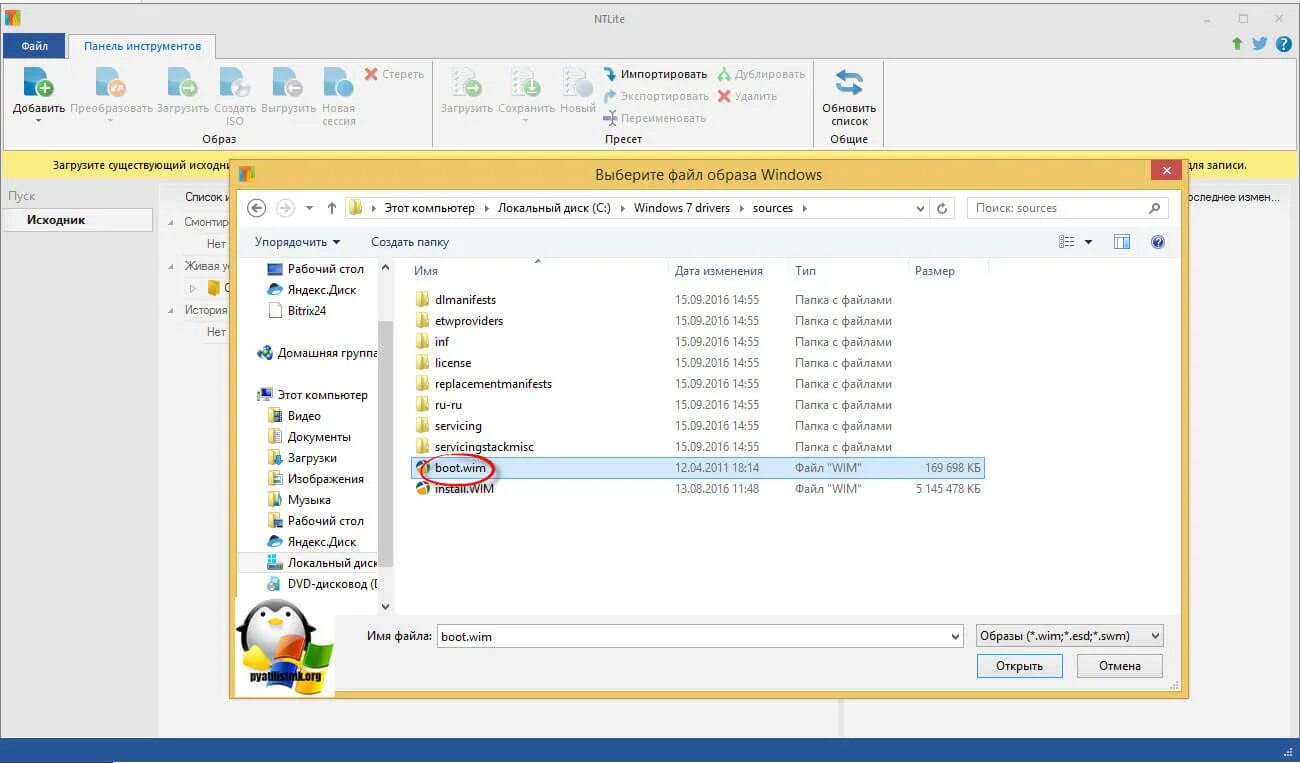Click Windows 7 drivers in the breadcrumb path
This screenshot has width=1300, height=763.
coord(682,208)
